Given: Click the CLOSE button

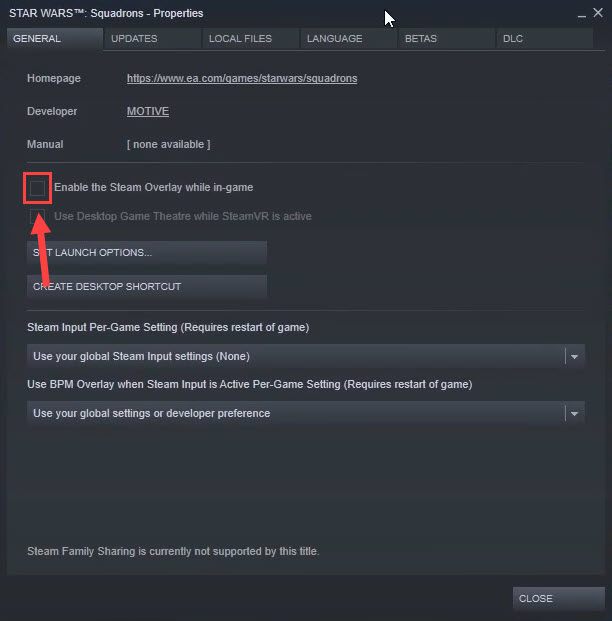Looking at the screenshot, I should 559,598.
